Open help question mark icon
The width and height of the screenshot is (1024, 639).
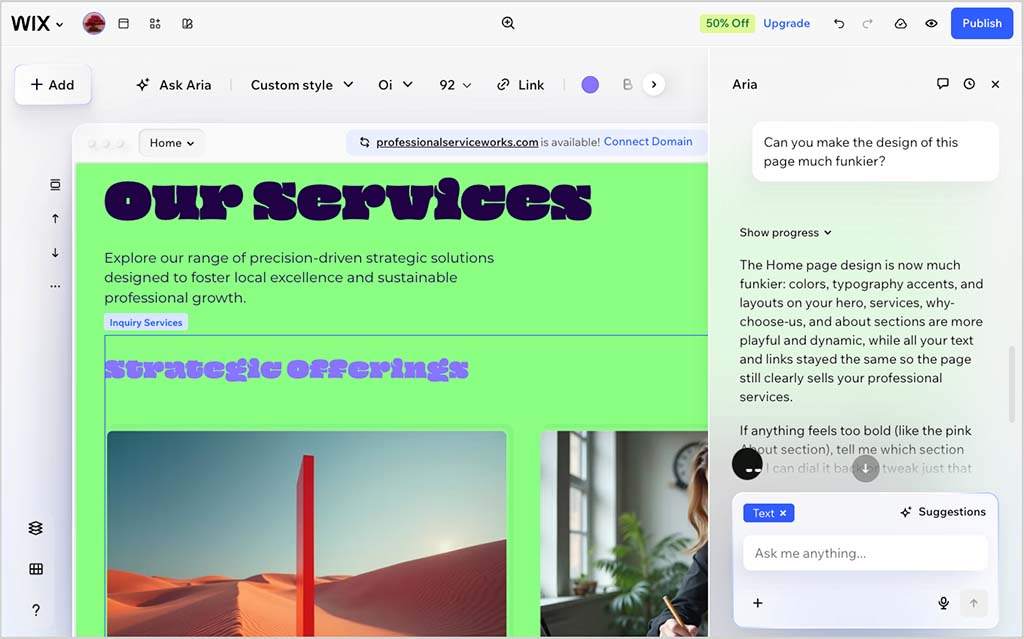coord(36,610)
